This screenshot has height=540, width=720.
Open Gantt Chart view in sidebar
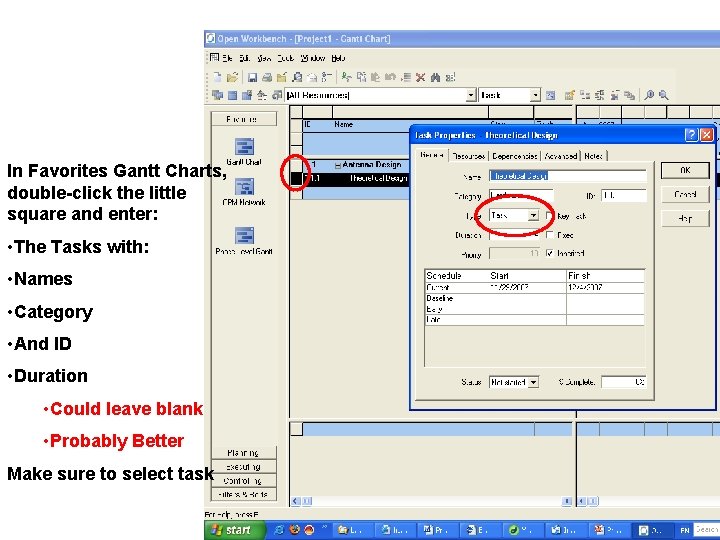pos(244,152)
